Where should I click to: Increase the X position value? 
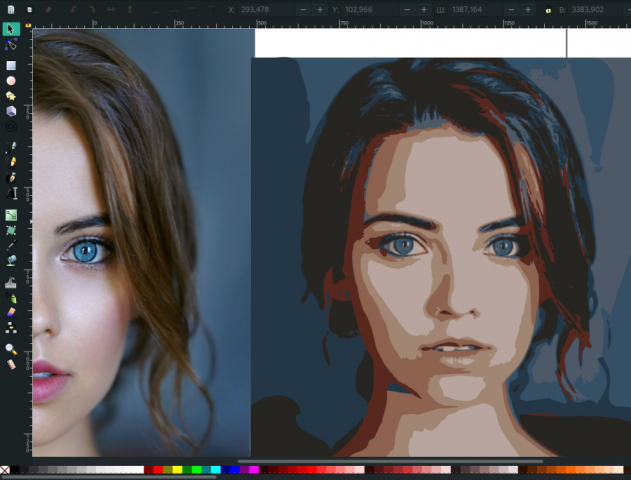click(320, 10)
